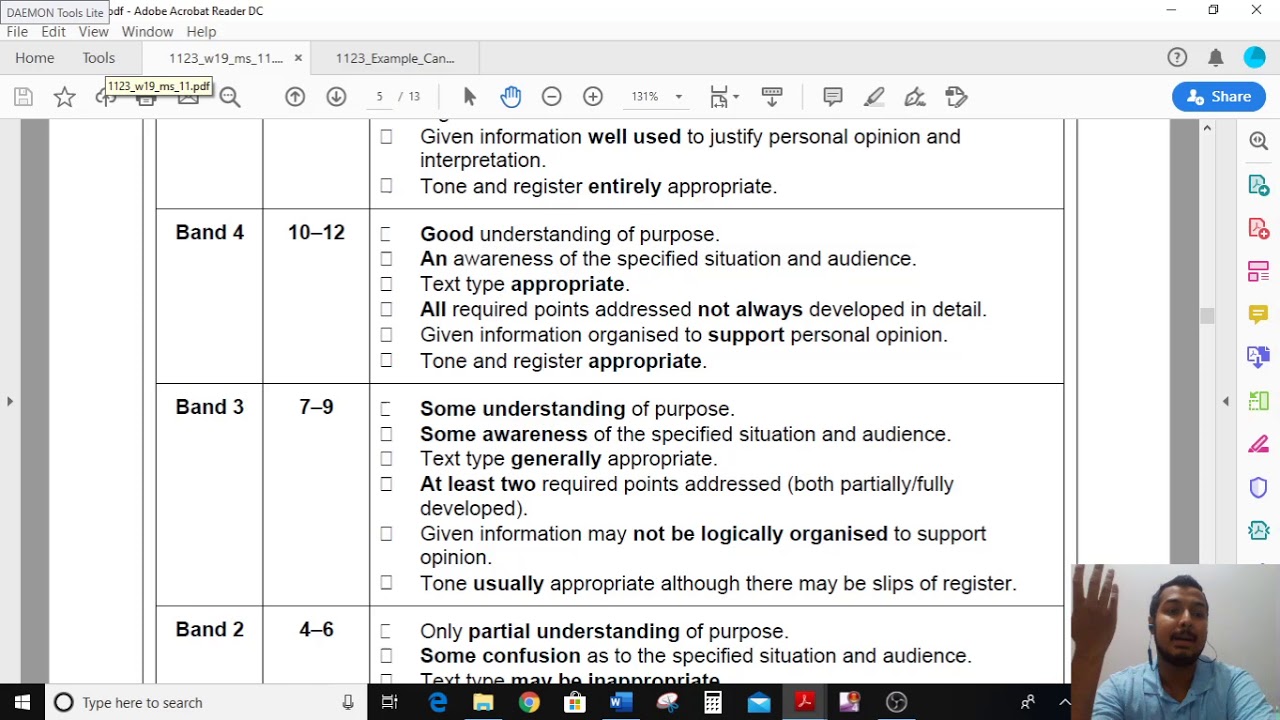Open Organize Pages in the right pane
1280x720 pixels.
pyautogui.click(x=1259, y=401)
